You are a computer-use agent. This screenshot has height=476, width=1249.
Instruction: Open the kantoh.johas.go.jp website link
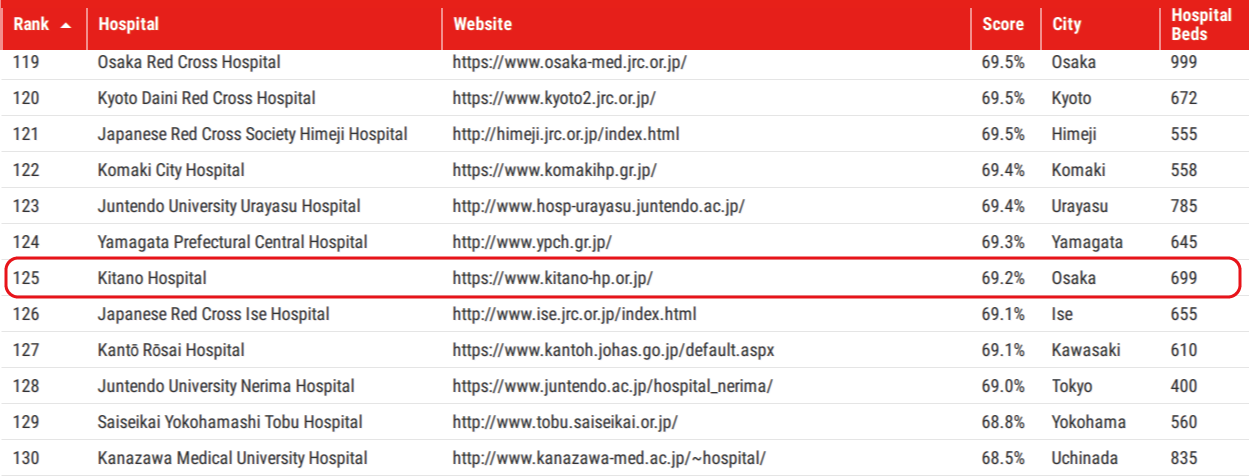click(x=613, y=350)
